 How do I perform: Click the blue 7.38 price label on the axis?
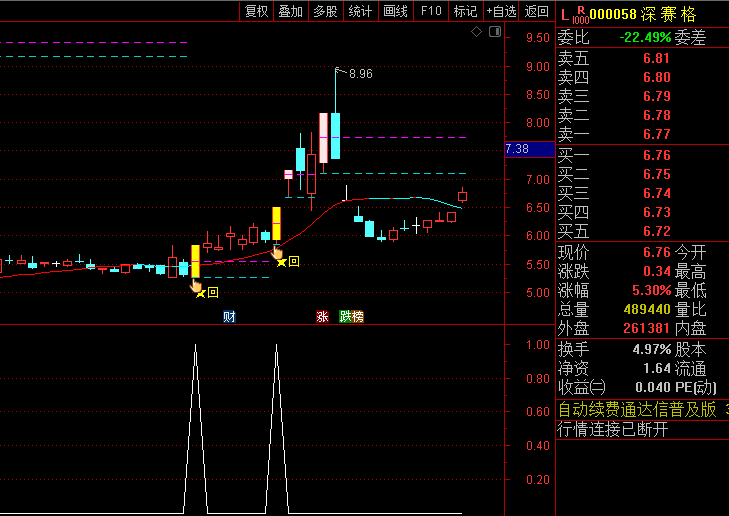tap(518, 149)
